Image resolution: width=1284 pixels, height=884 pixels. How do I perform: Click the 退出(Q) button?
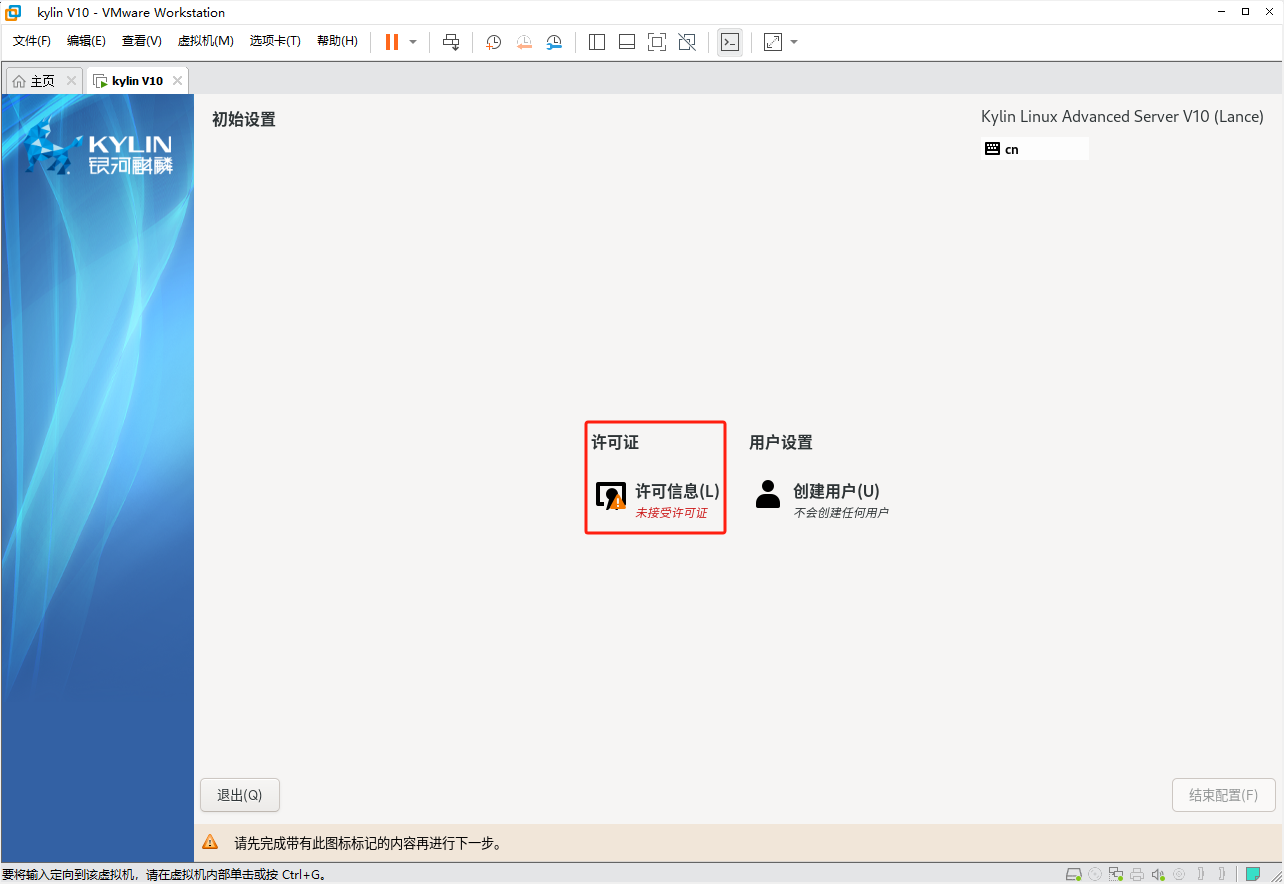[240, 795]
